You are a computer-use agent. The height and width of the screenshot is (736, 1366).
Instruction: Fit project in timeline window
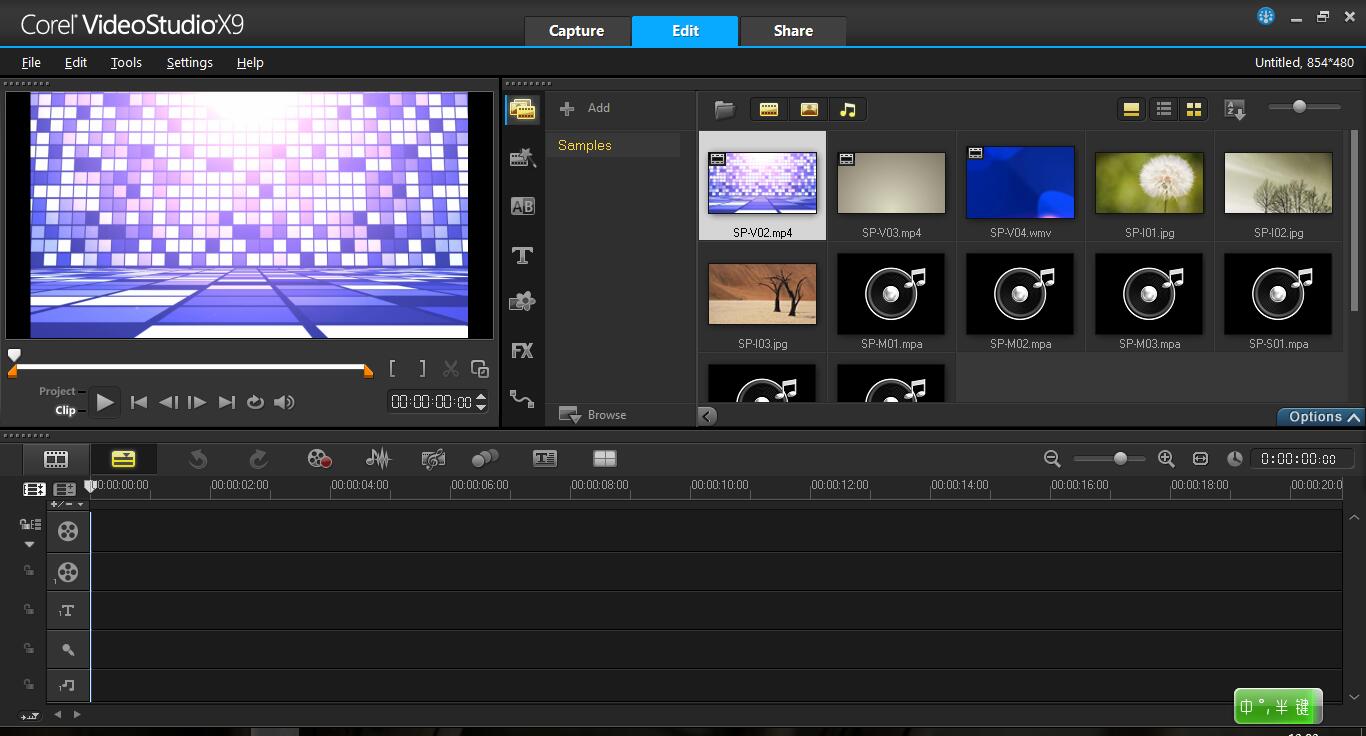(1201, 459)
